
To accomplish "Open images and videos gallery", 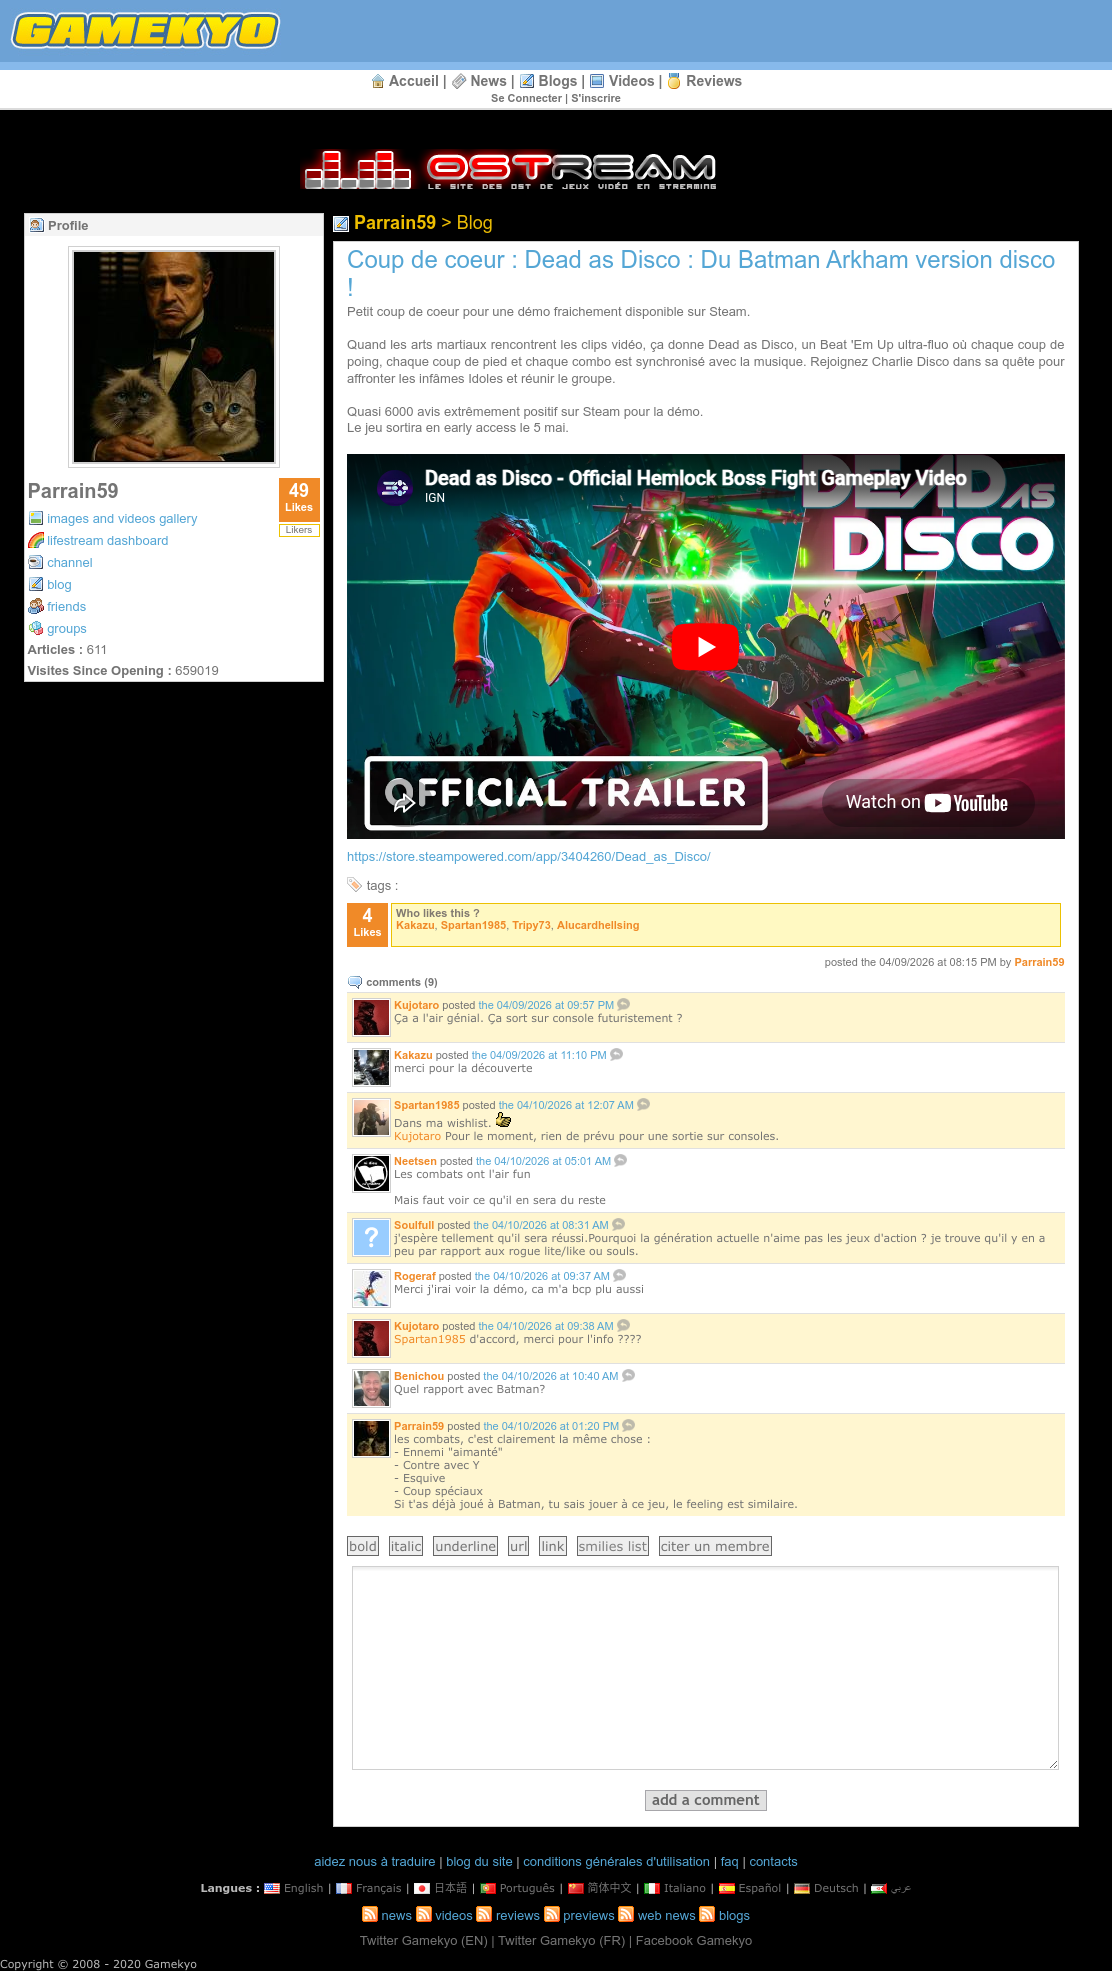I will (x=122, y=518).
